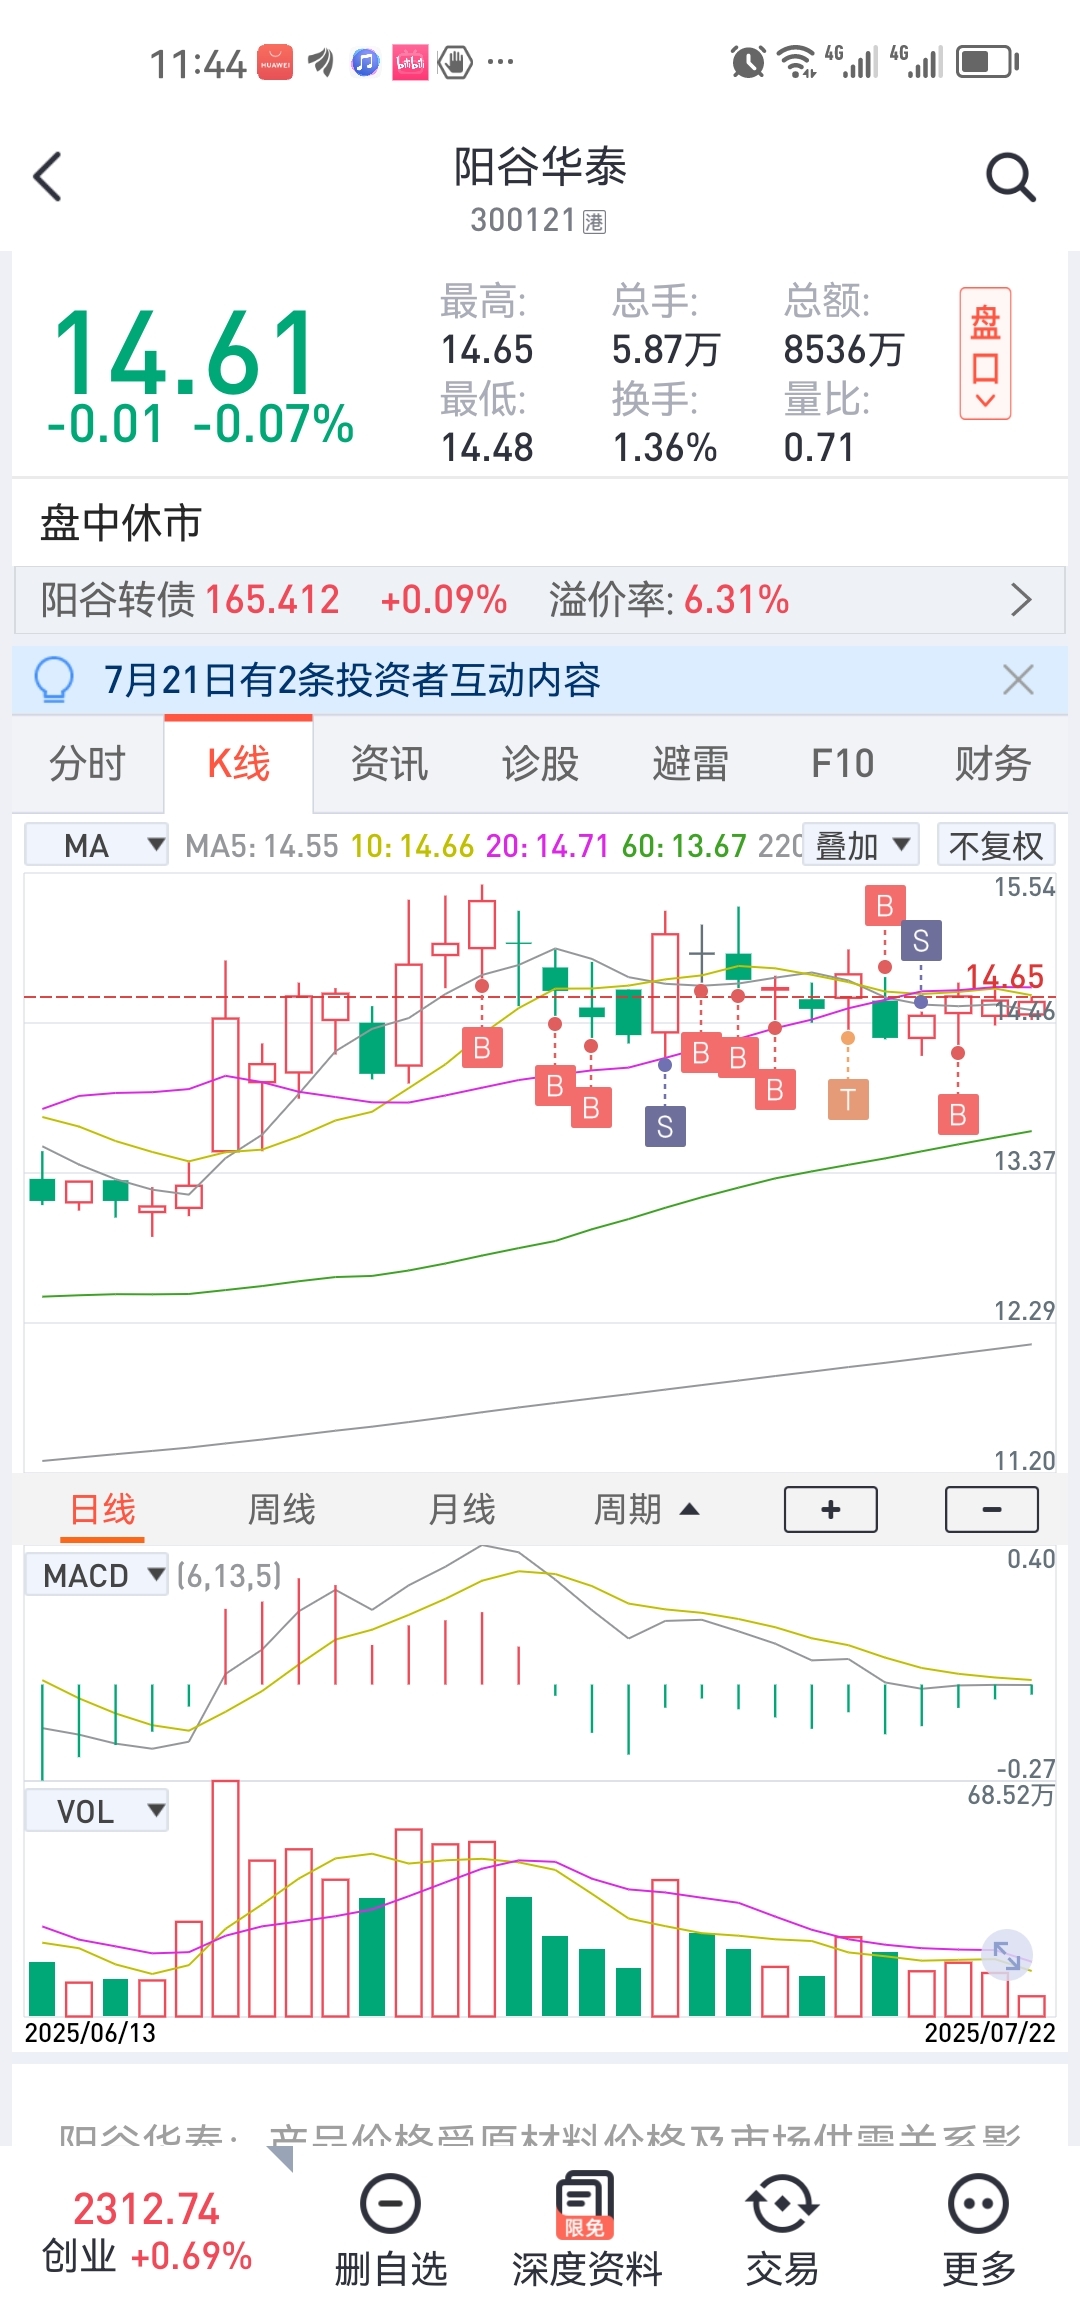Open the VOL indicator dropdown

96,1811
